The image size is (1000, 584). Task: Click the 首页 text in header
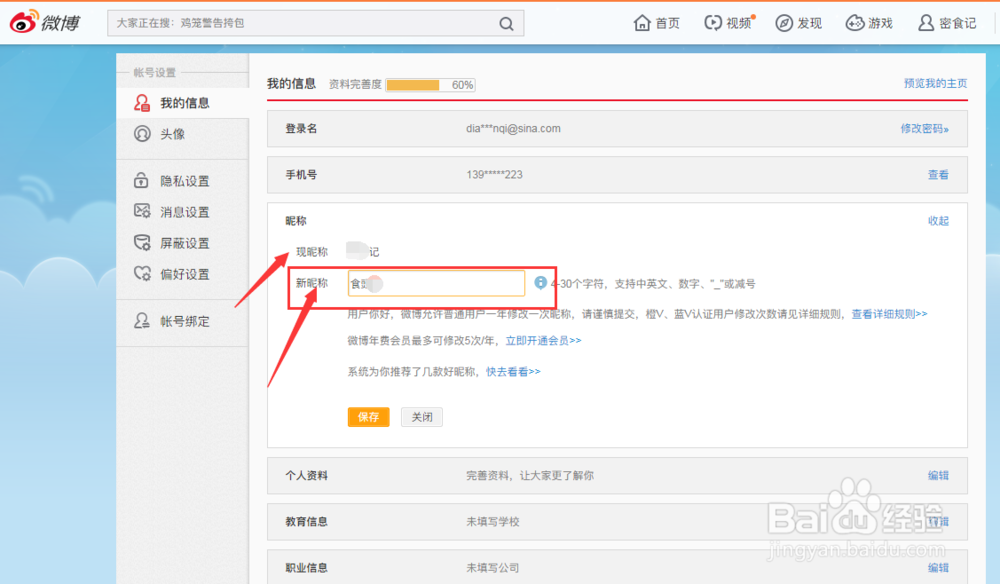(x=668, y=24)
